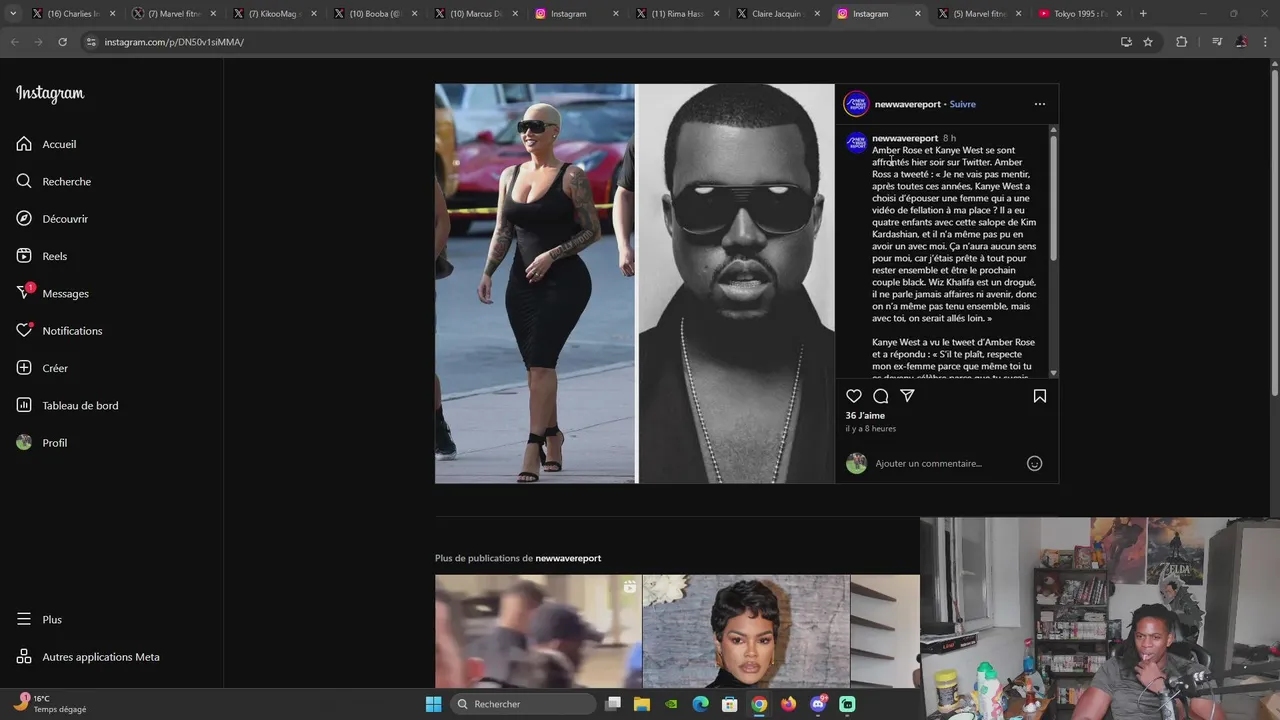The width and height of the screenshot is (1280, 720).
Task: Open Messages with unread badge
Action: point(53,293)
